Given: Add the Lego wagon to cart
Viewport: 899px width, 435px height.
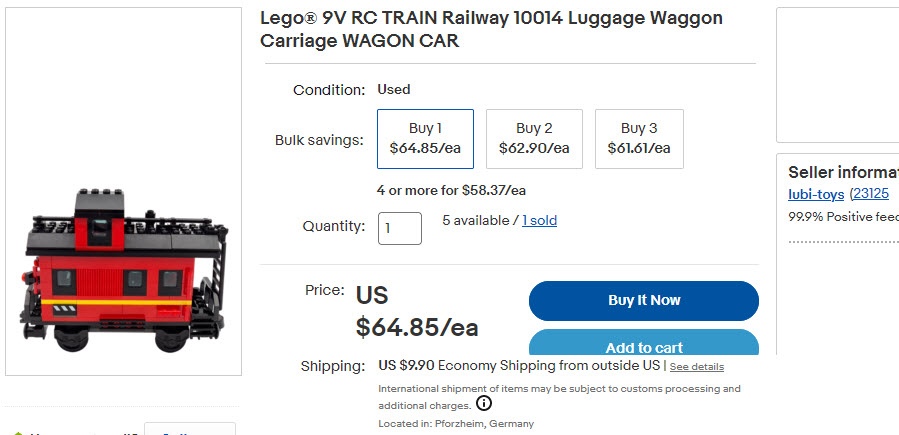Looking at the screenshot, I should (x=644, y=343).
